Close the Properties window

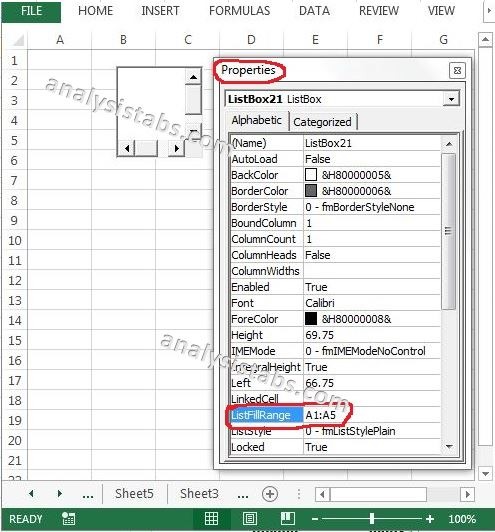[x=457, y=71]
